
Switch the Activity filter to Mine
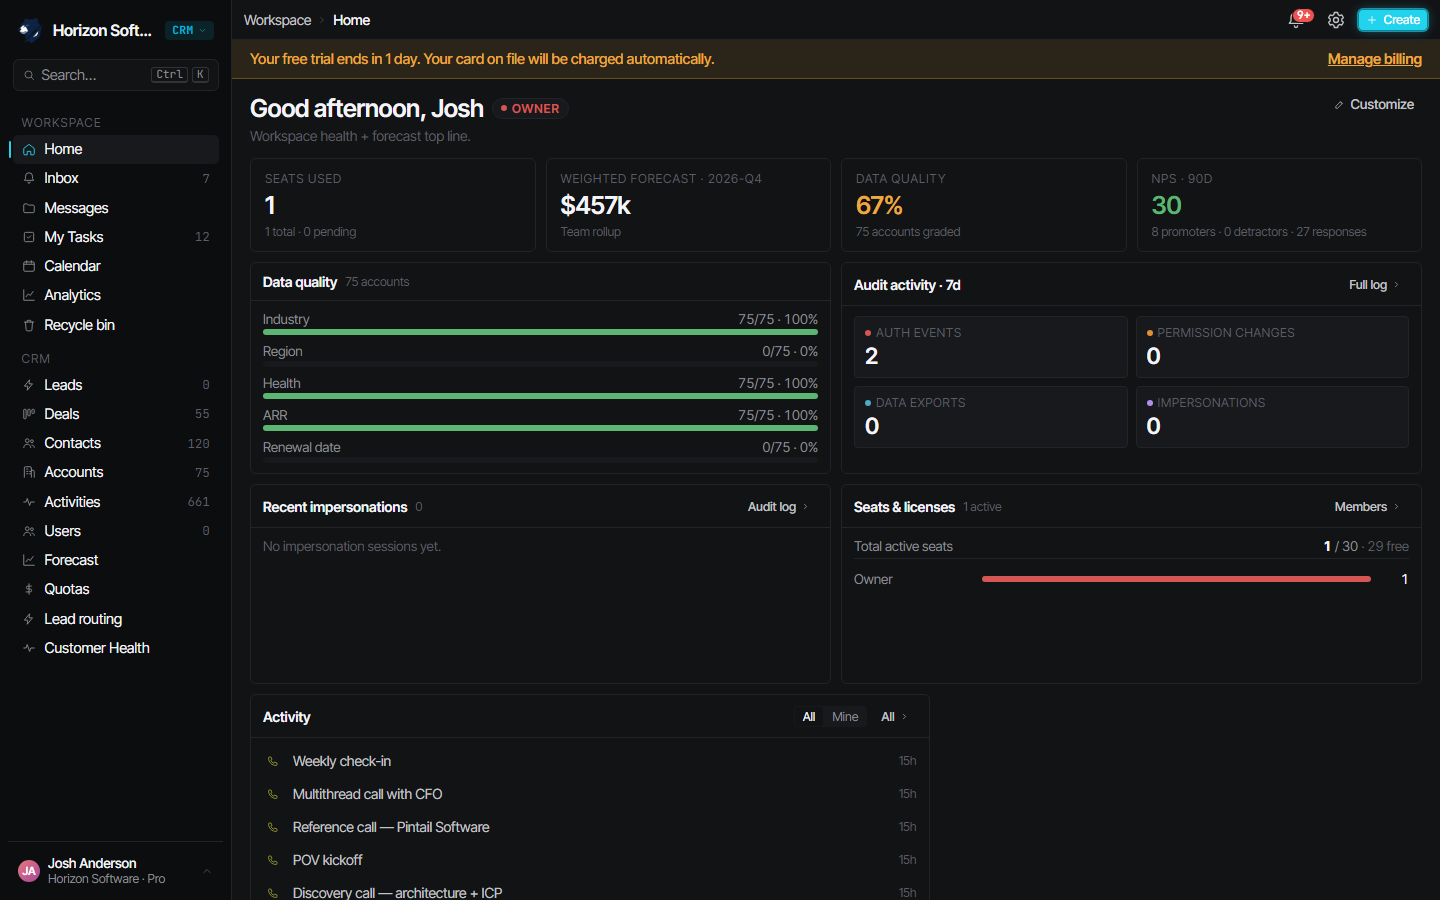coord(845,717)
